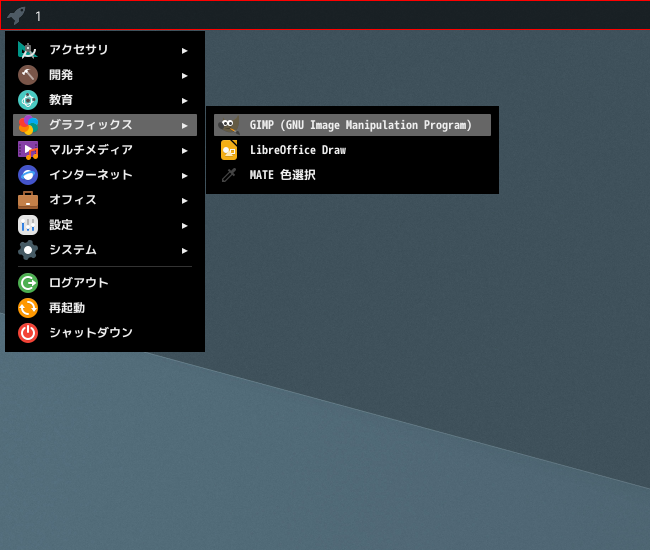Expand the アクセサリ submenu arrow
Viewport: 650px width, 550px height.
(x=184, y=51)
